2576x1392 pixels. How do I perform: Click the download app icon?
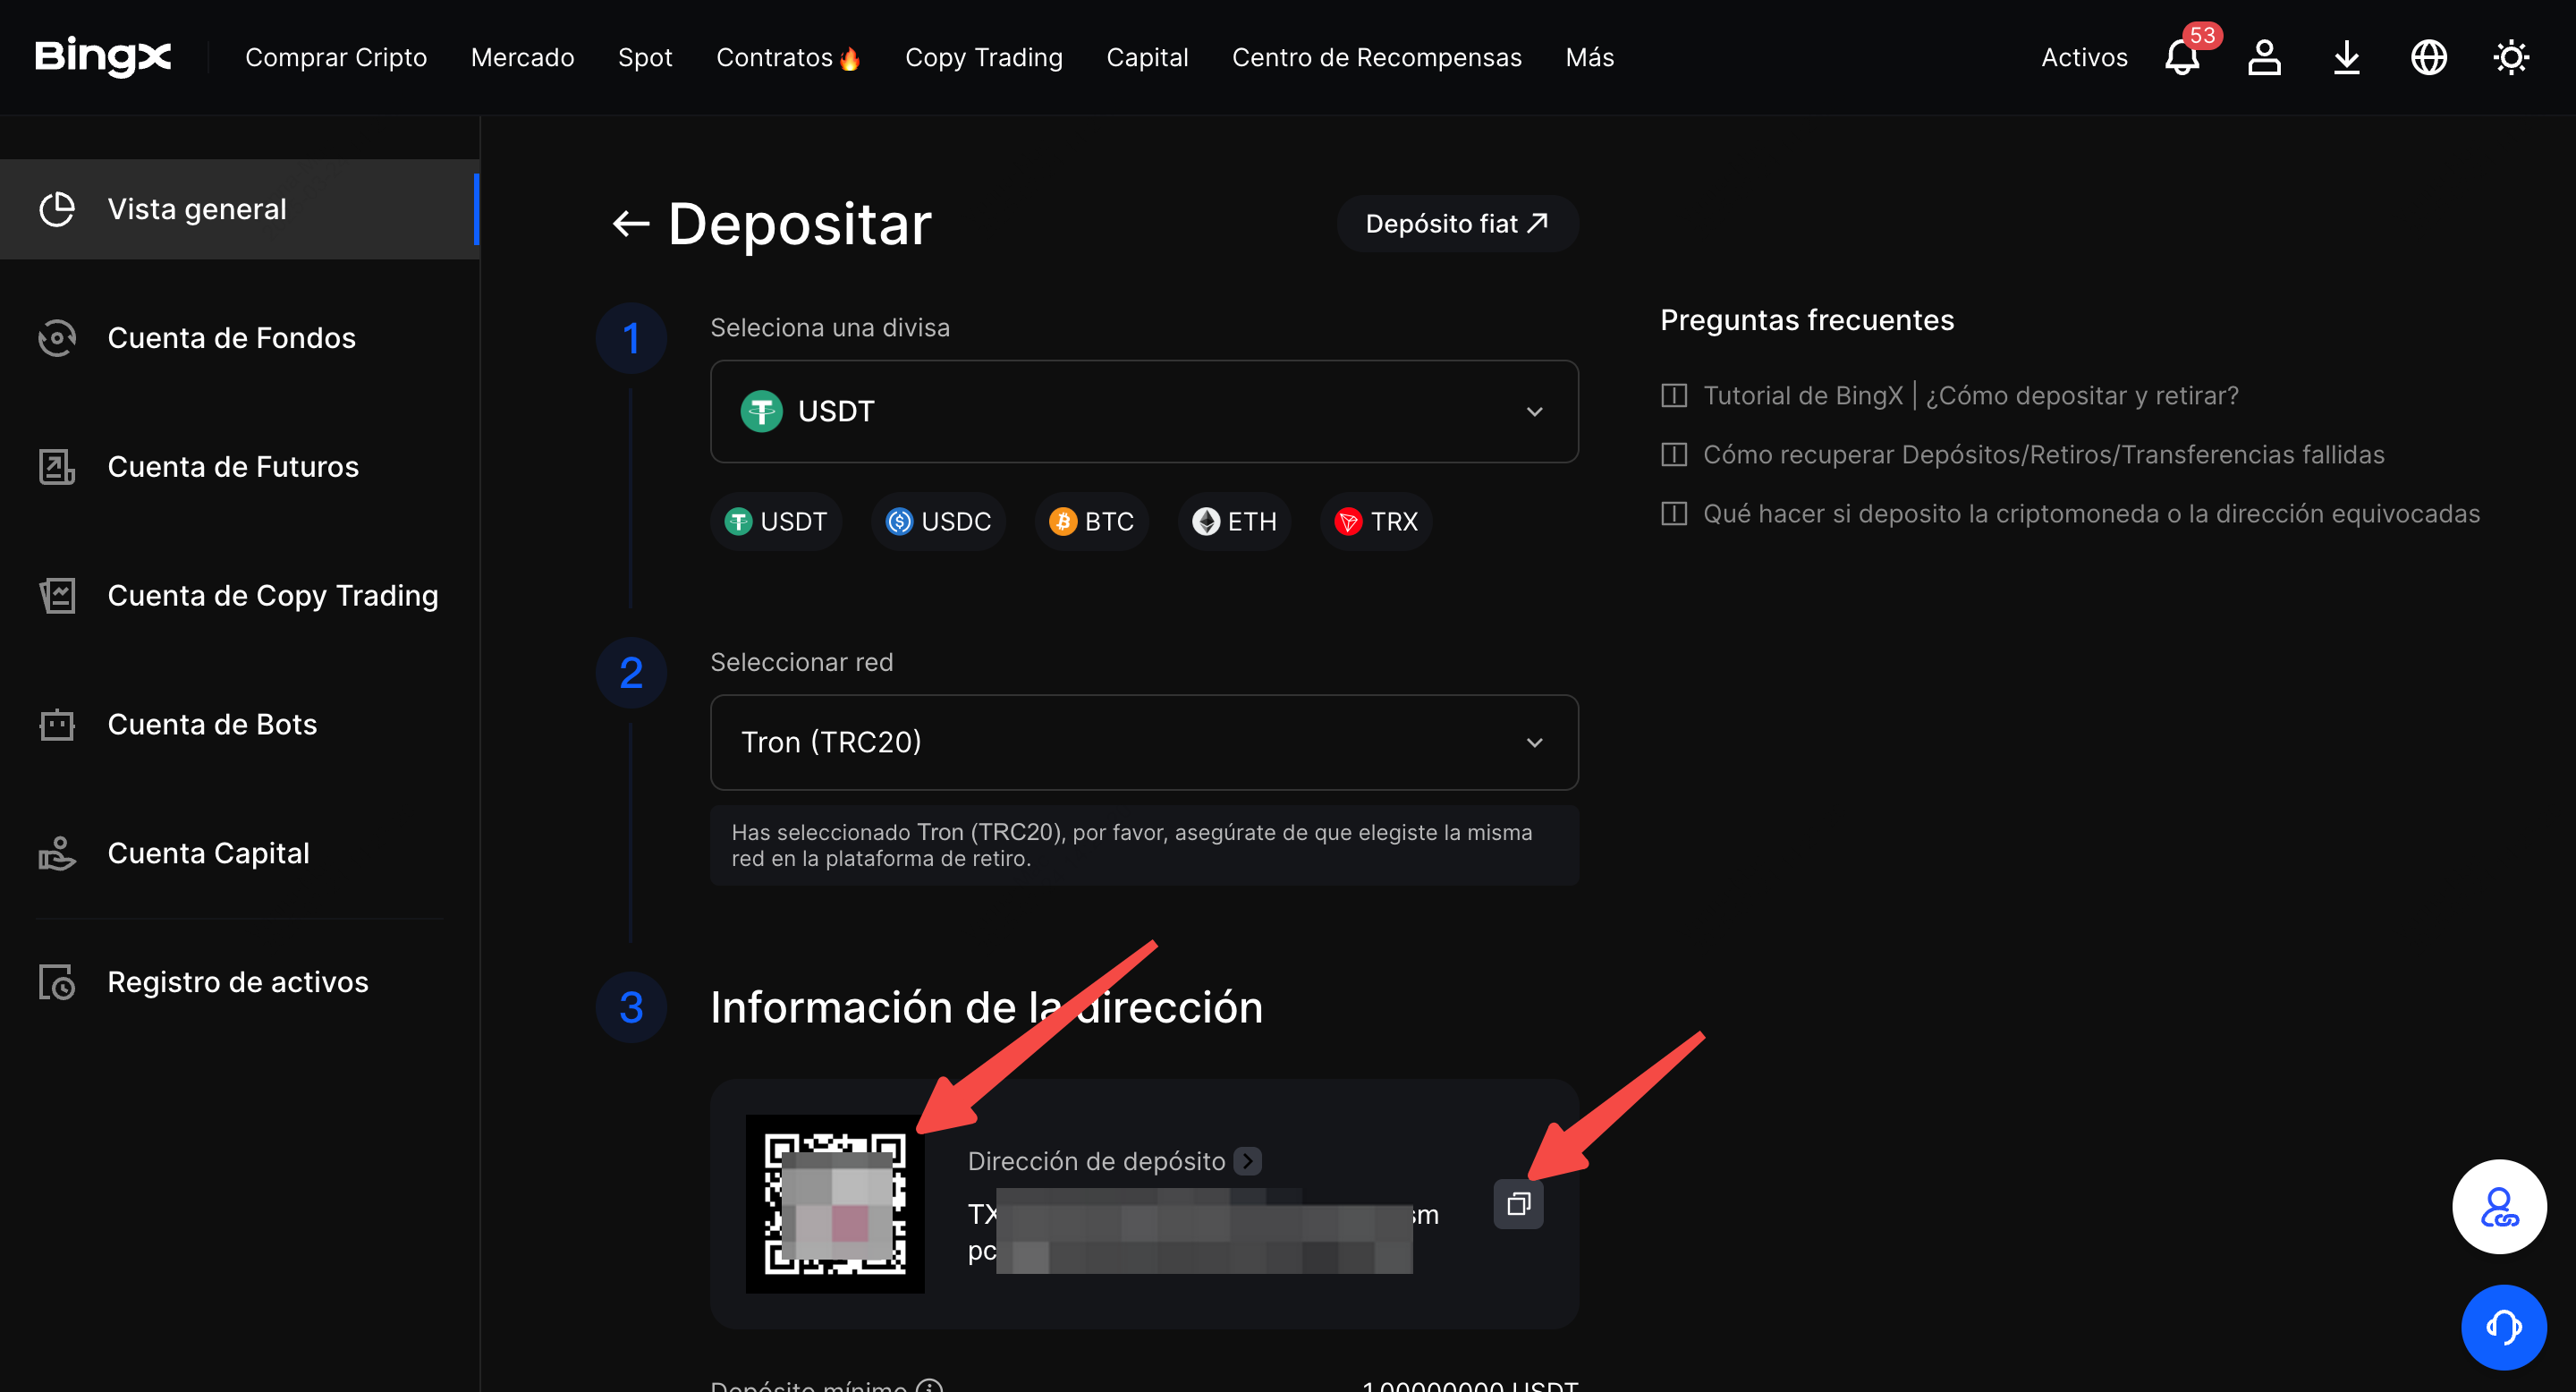[x=2346, y=58]
